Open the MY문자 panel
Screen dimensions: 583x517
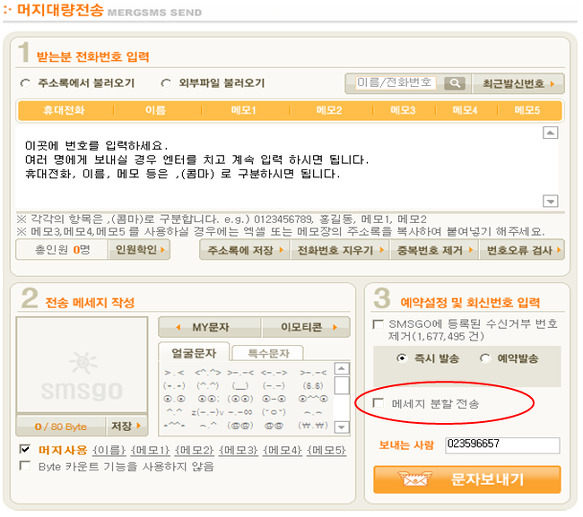tap(210, 327)
